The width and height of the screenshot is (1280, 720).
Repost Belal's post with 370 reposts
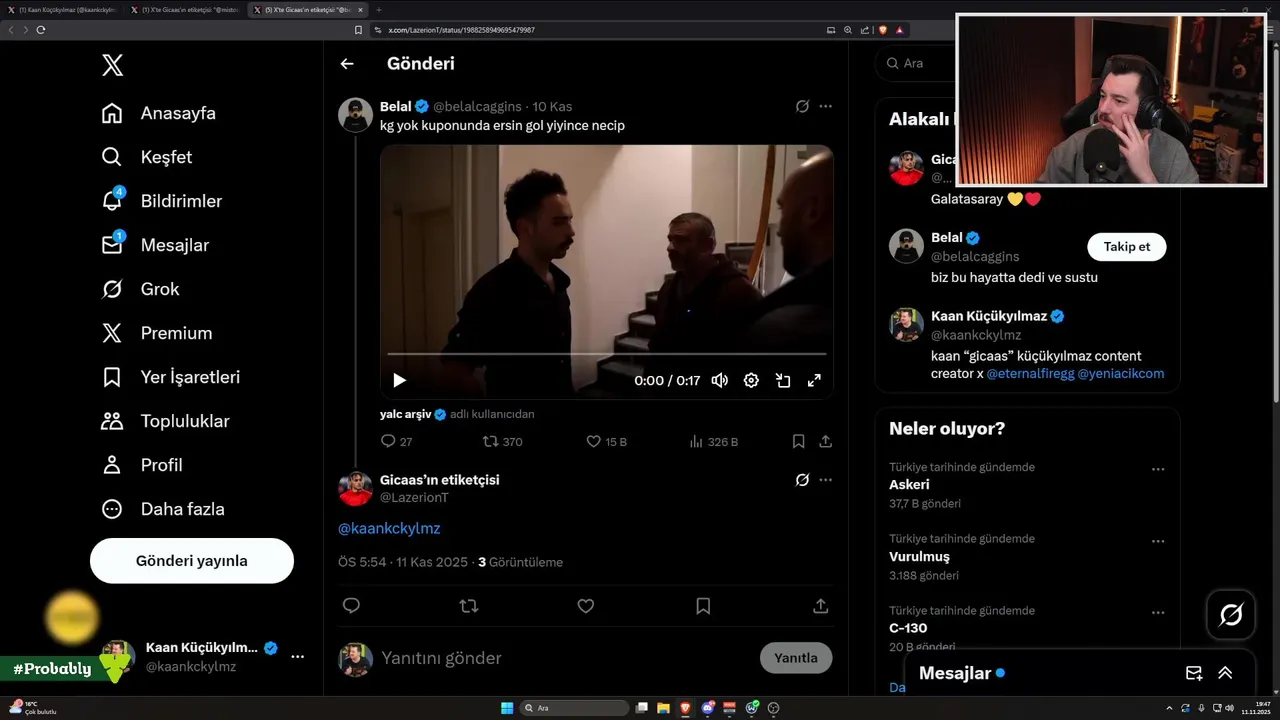coord(502,441)
